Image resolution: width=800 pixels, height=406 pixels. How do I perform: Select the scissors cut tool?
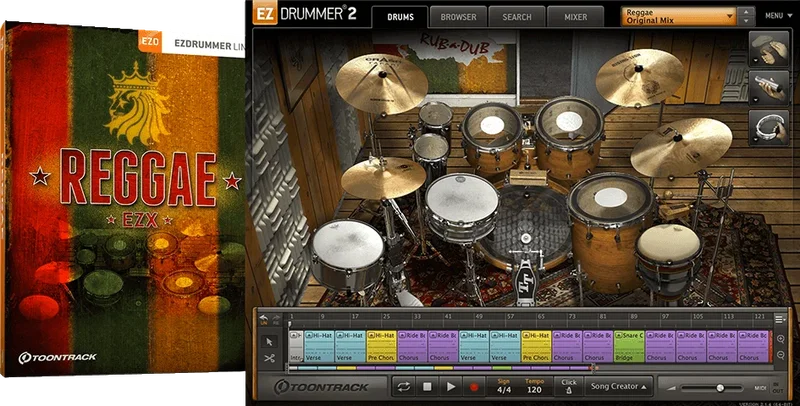click(x=269, y=359)
